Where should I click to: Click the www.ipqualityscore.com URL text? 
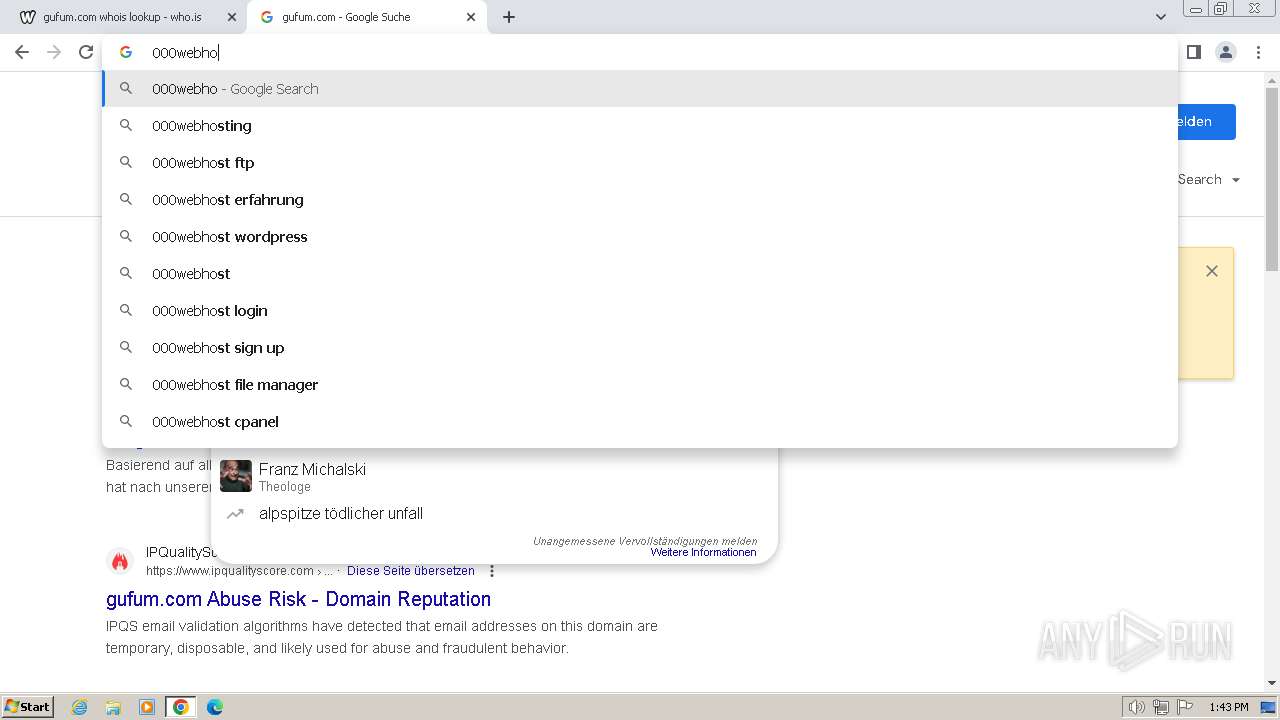(230, 571)
